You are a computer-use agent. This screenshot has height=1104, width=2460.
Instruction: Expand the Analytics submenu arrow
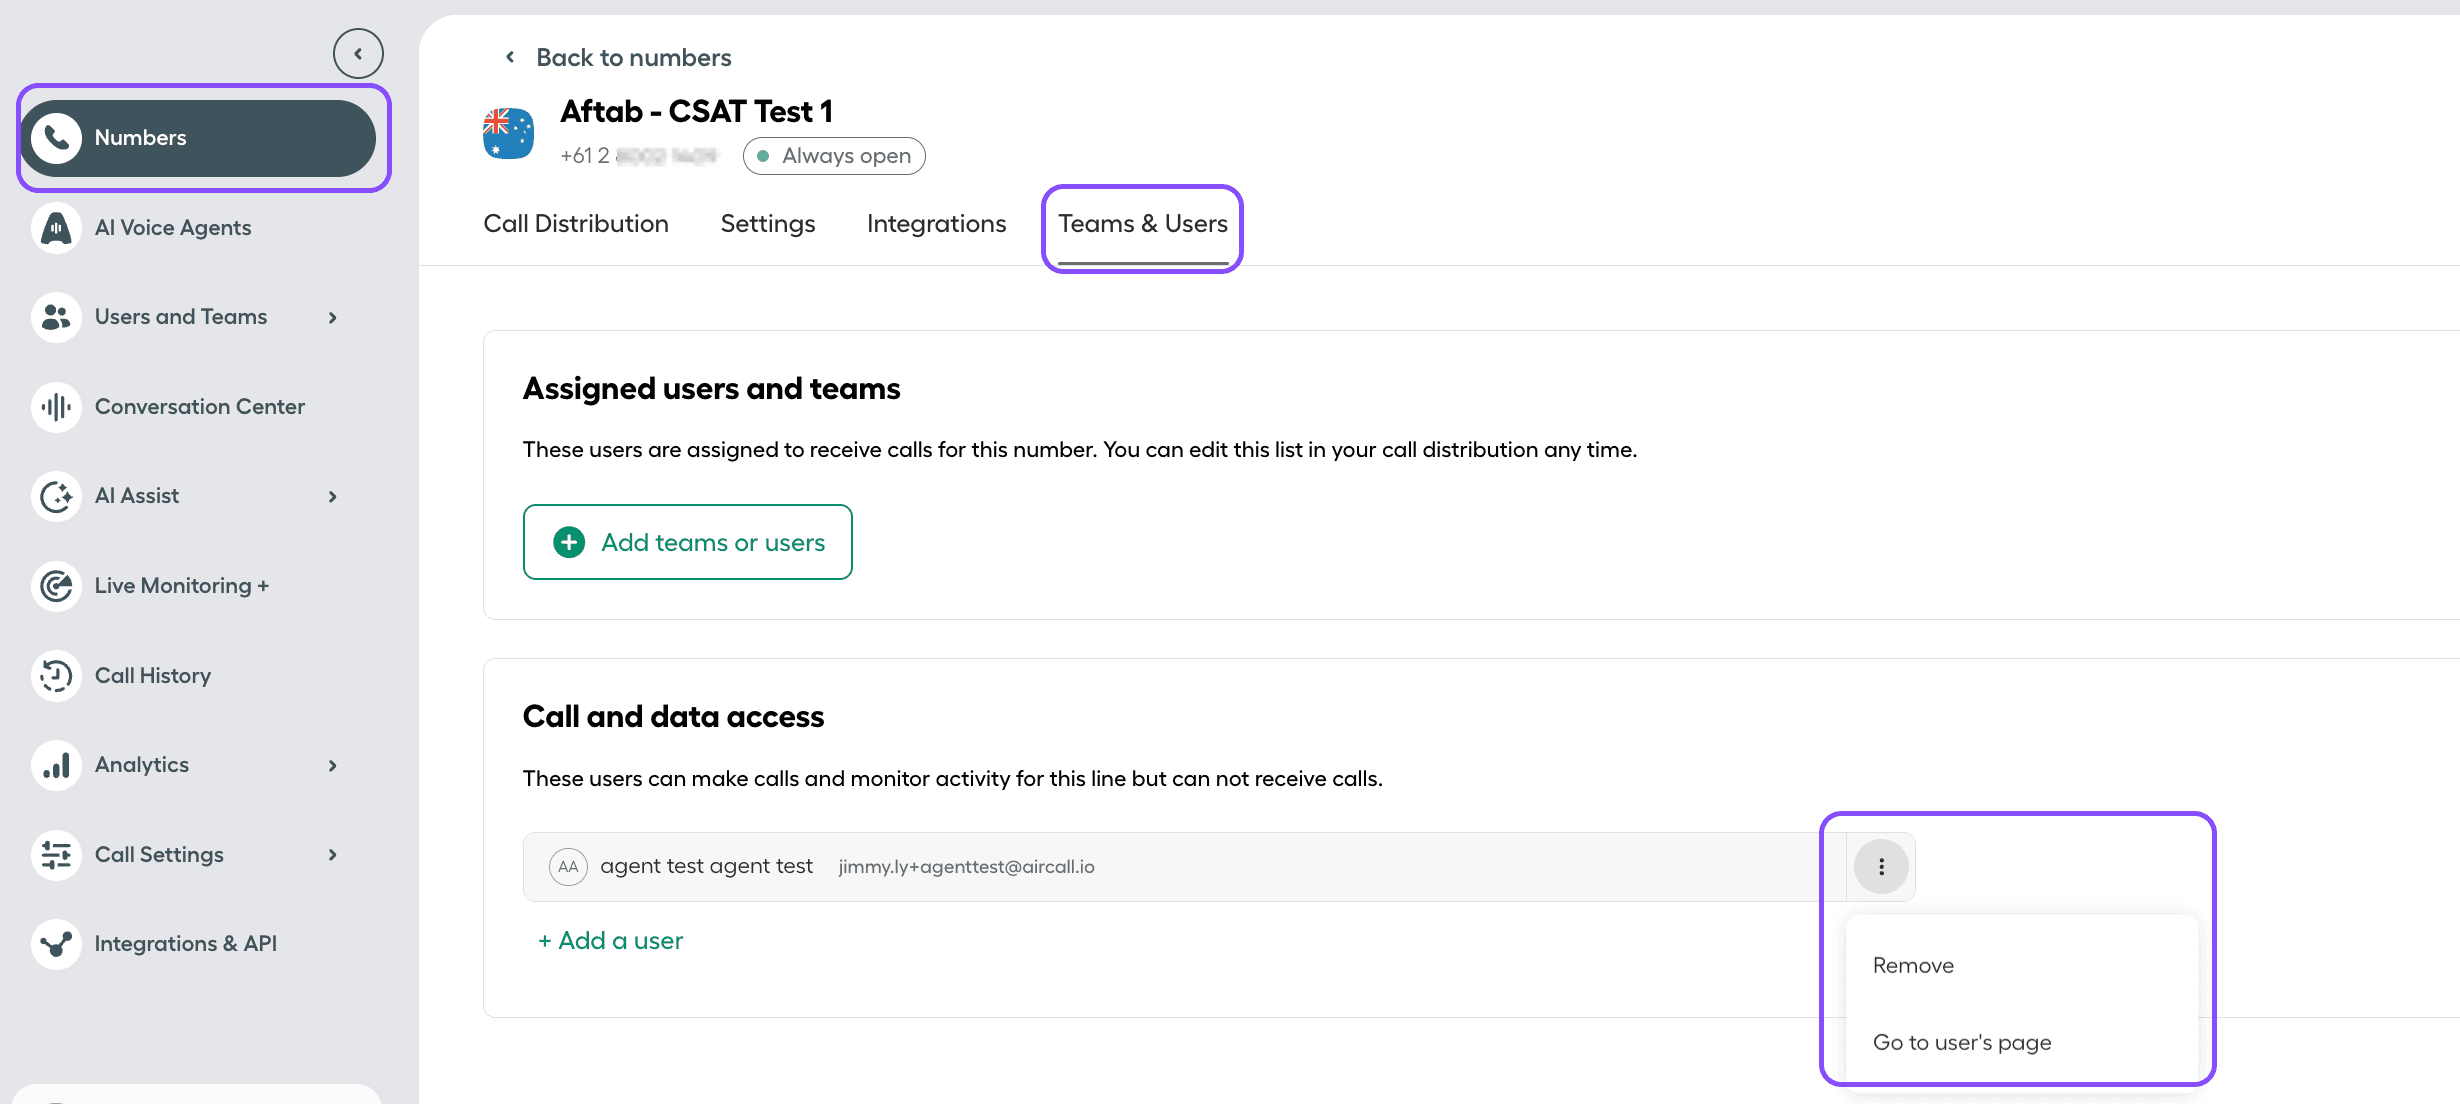click(x=333, y=766)
